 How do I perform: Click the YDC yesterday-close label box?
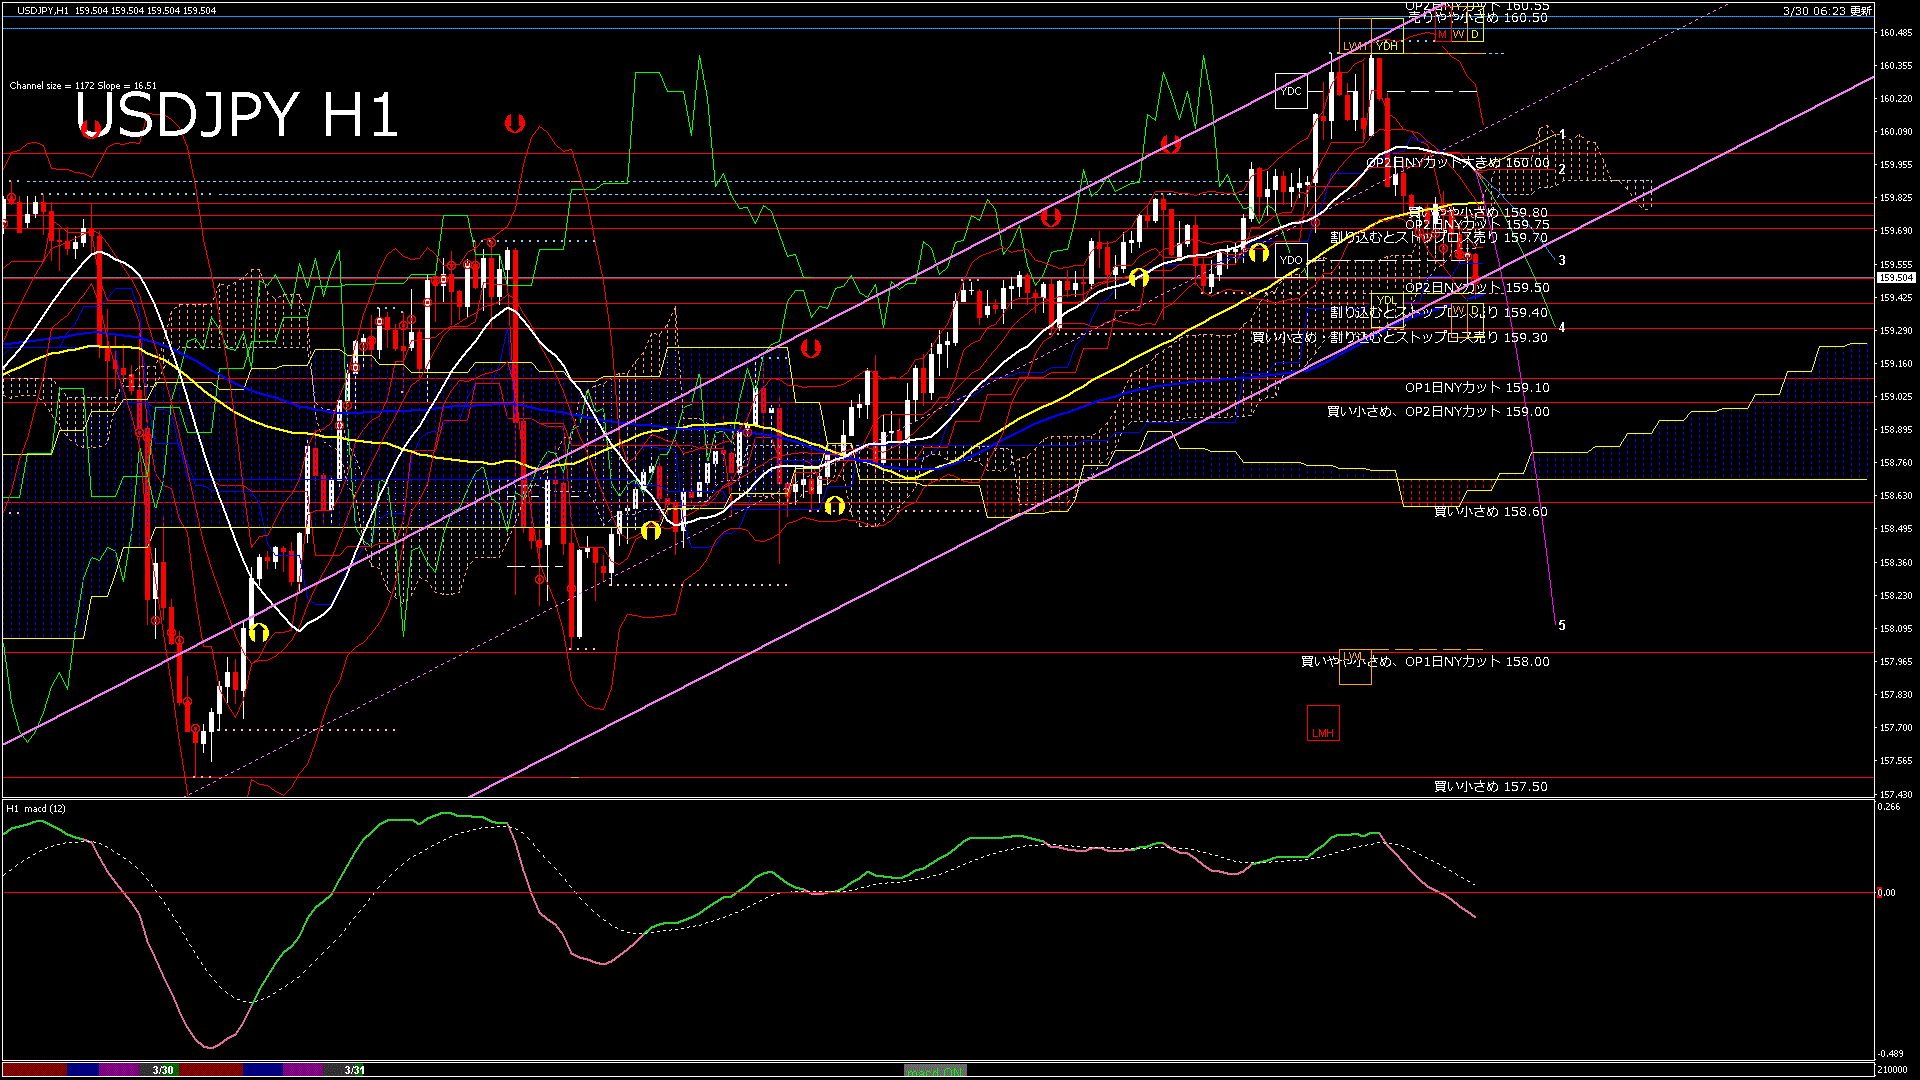[x=1292, y=92]
